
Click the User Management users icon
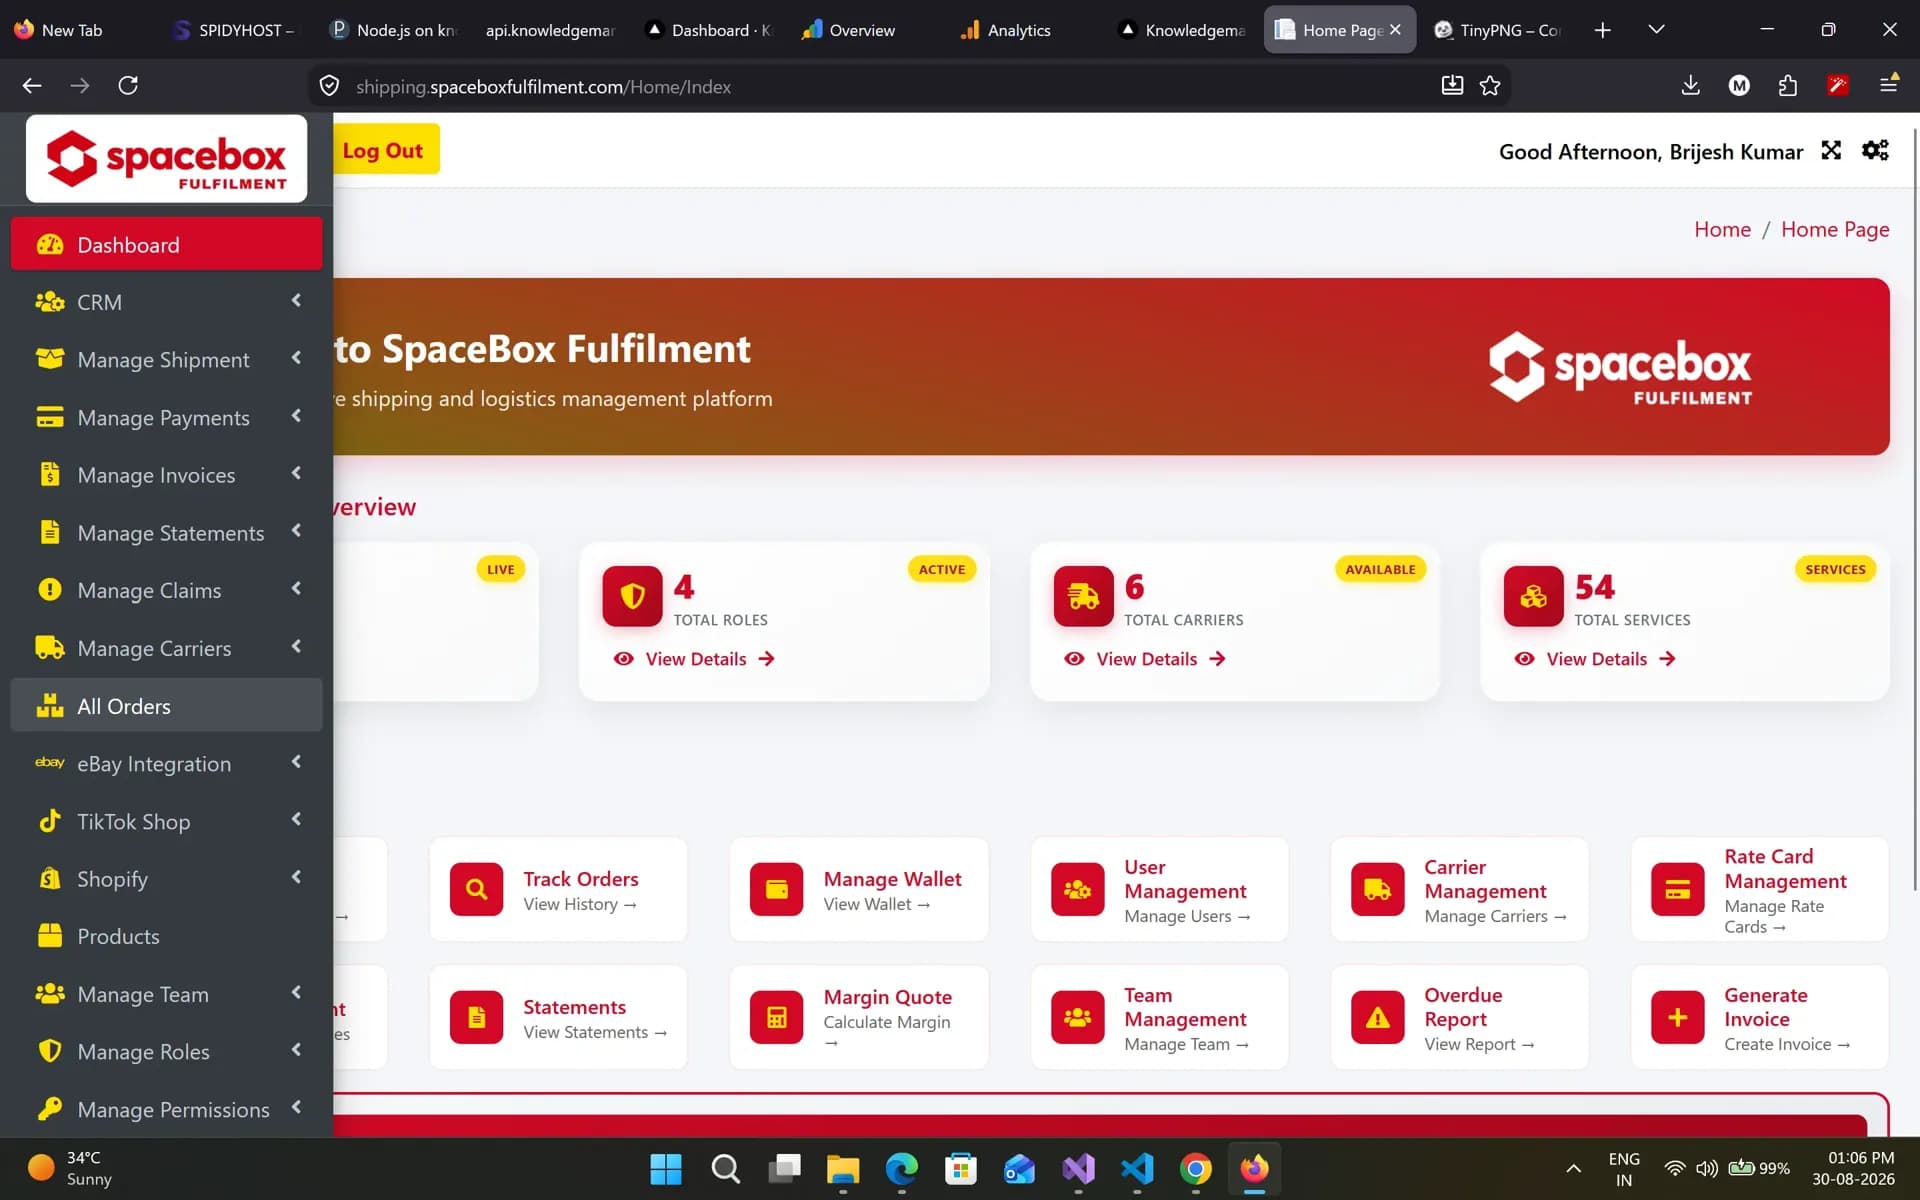coord(1077,889)
